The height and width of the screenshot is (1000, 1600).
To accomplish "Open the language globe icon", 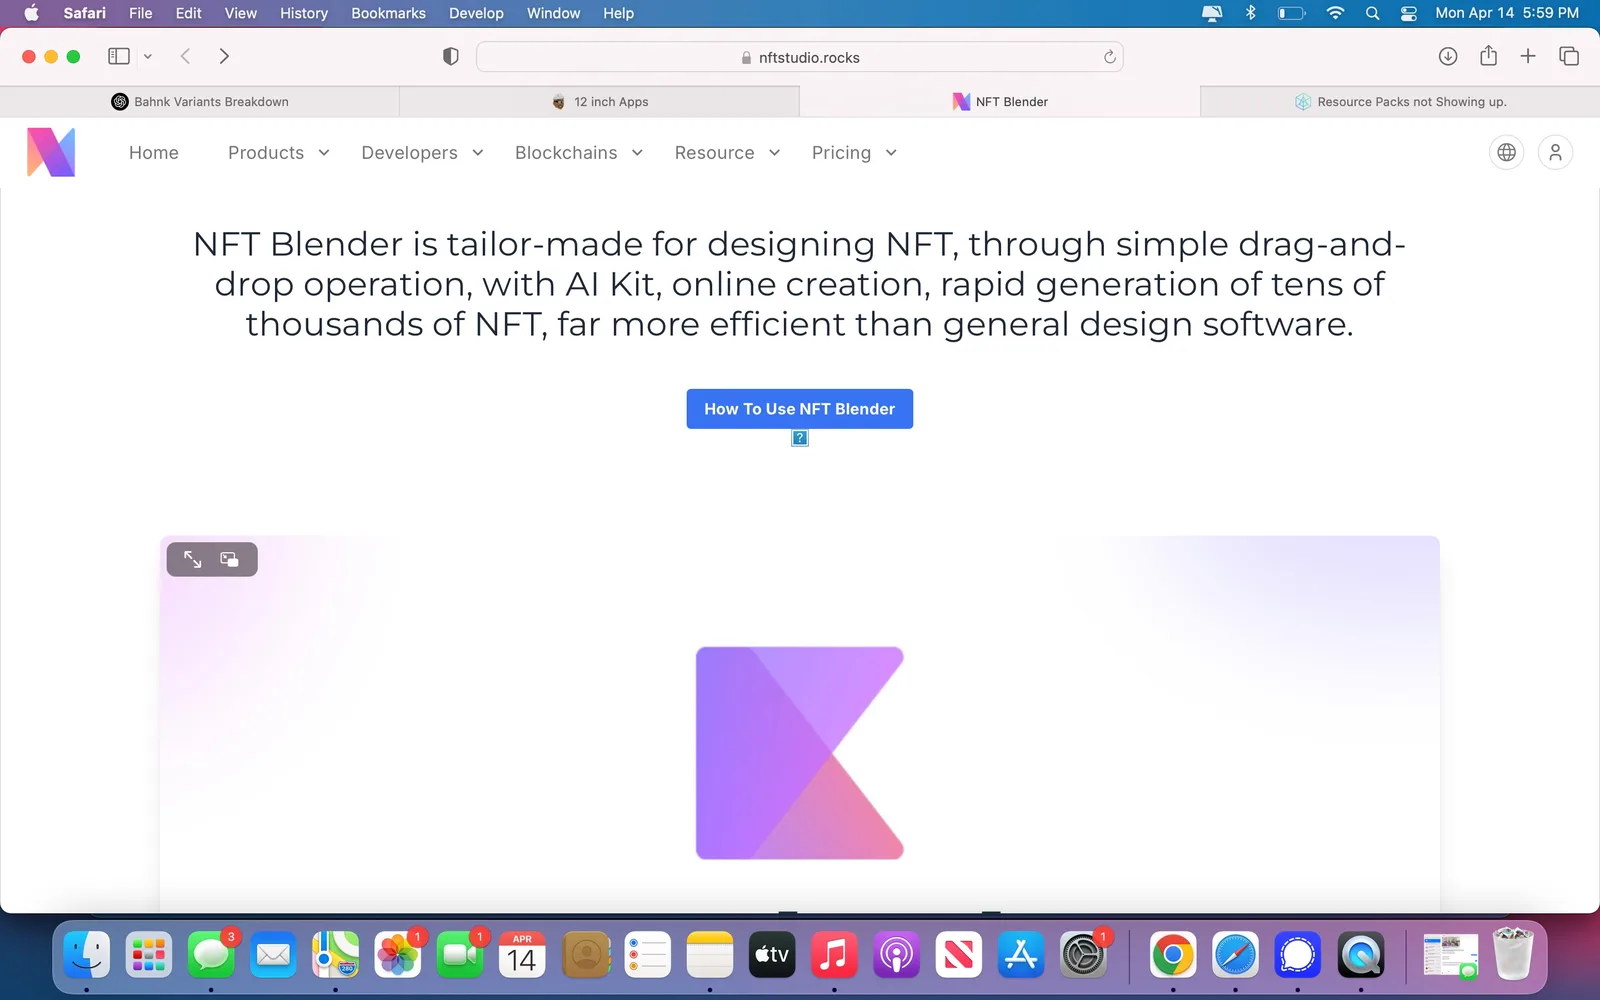I will 1507,152.
